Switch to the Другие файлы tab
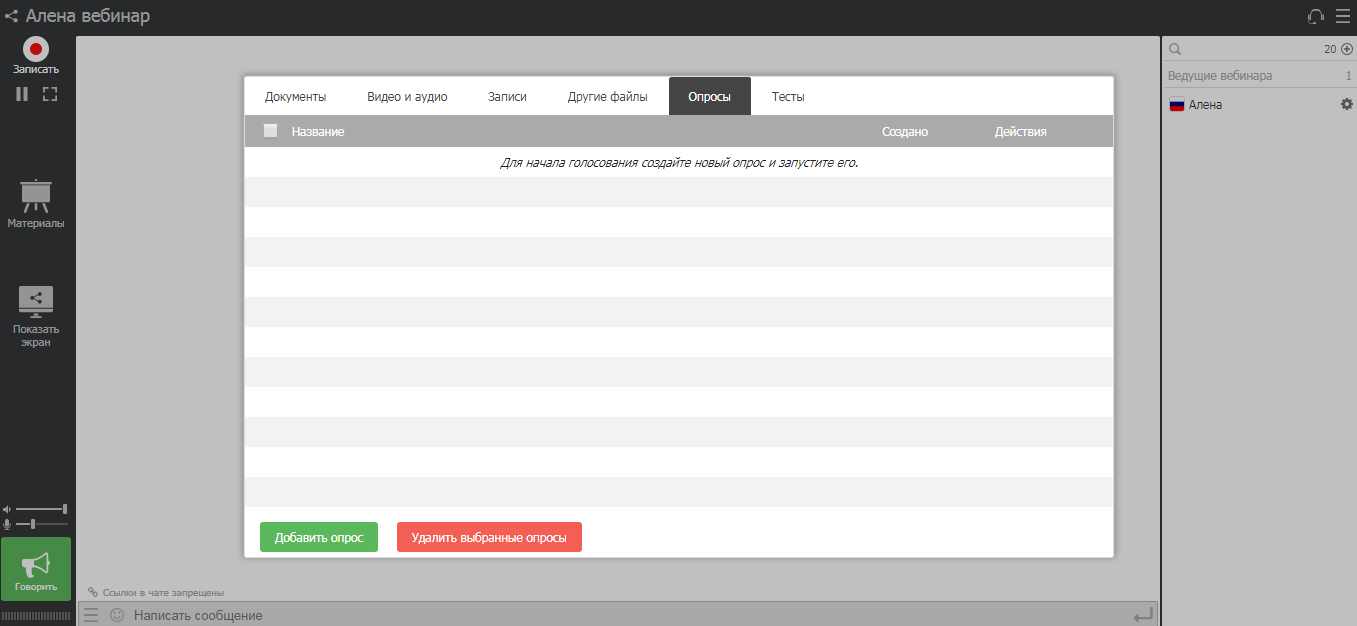The height and width of the screenshot is (626, 1357). pos(607,96)
